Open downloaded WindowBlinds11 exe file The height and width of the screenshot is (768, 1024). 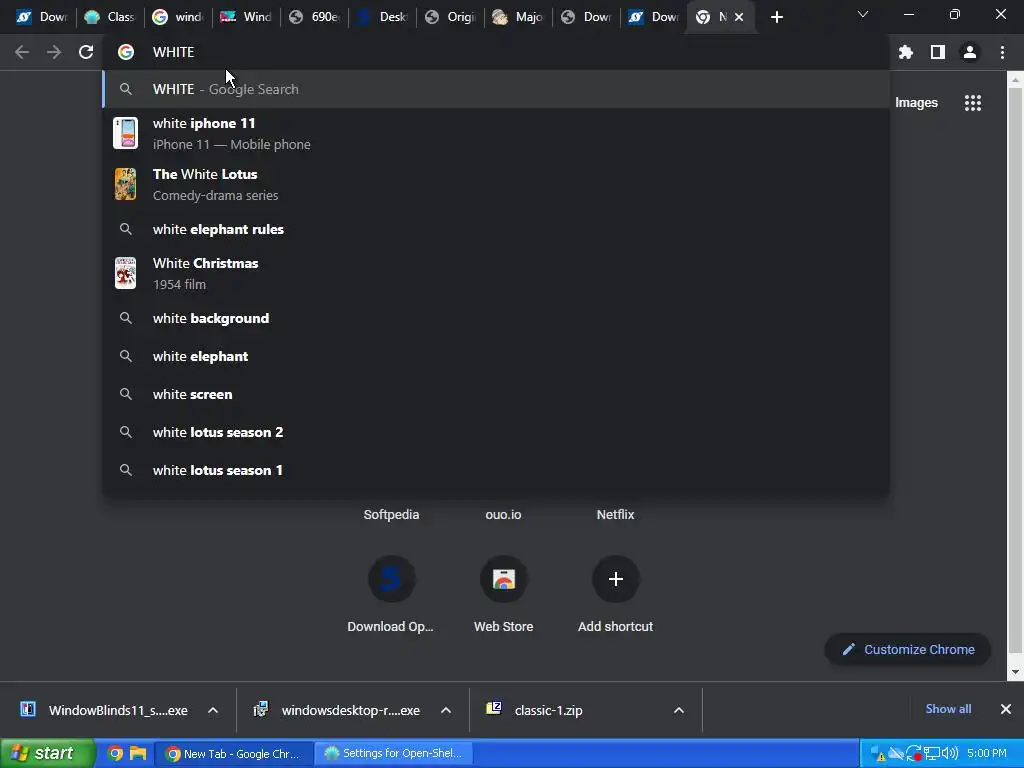[104, 710]
